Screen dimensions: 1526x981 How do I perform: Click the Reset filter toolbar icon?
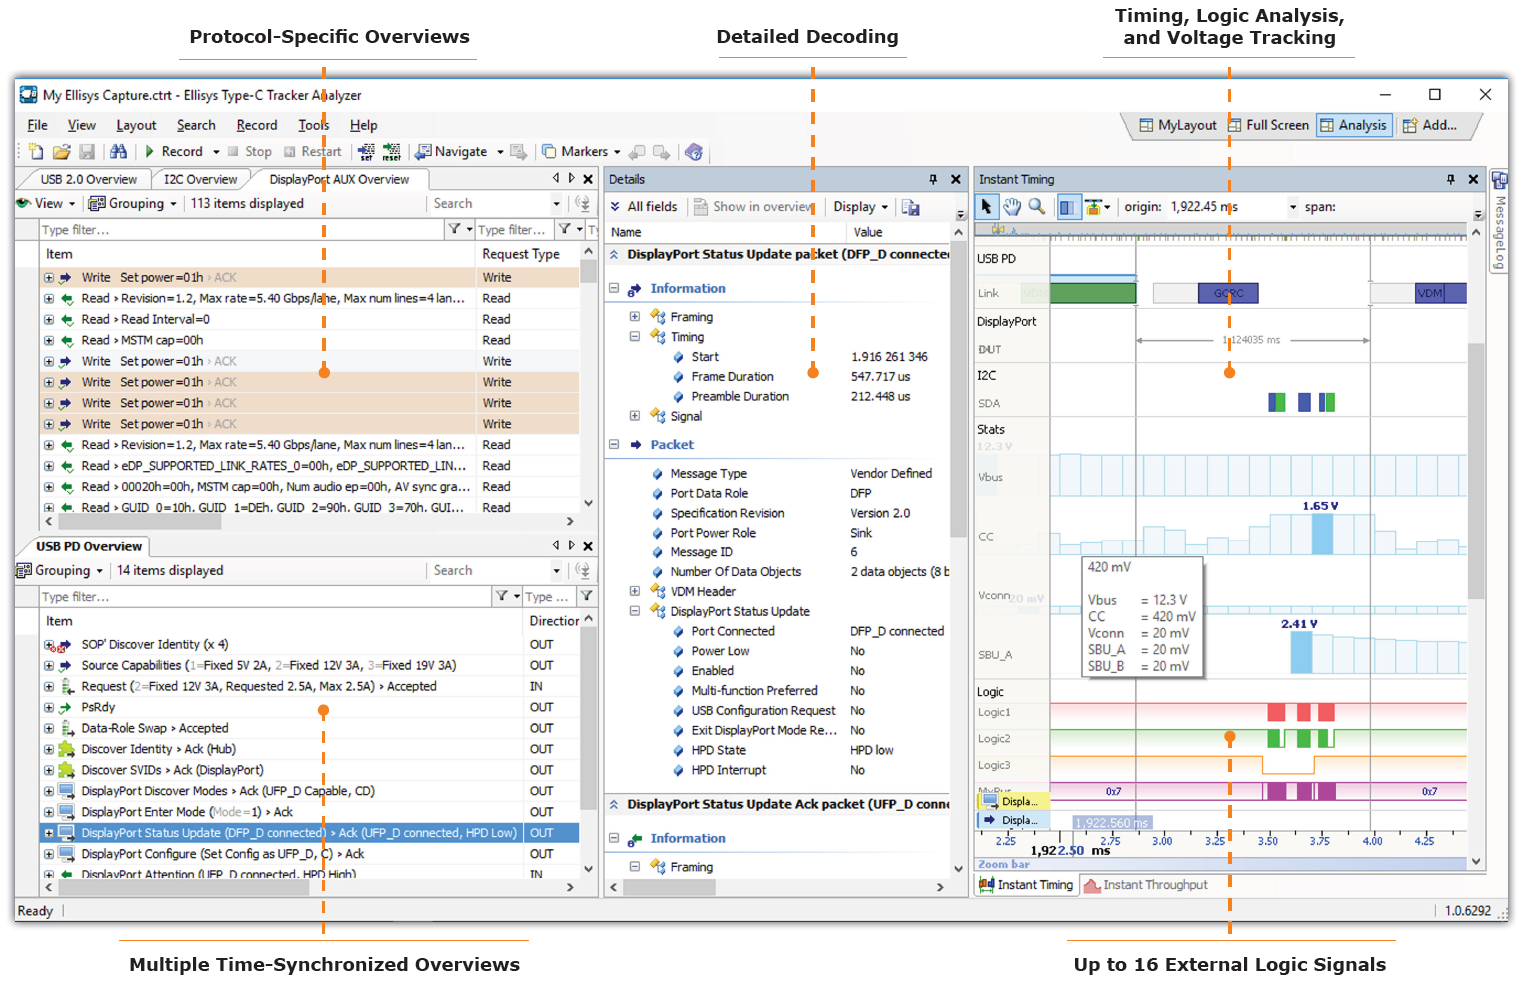[391, 152]
